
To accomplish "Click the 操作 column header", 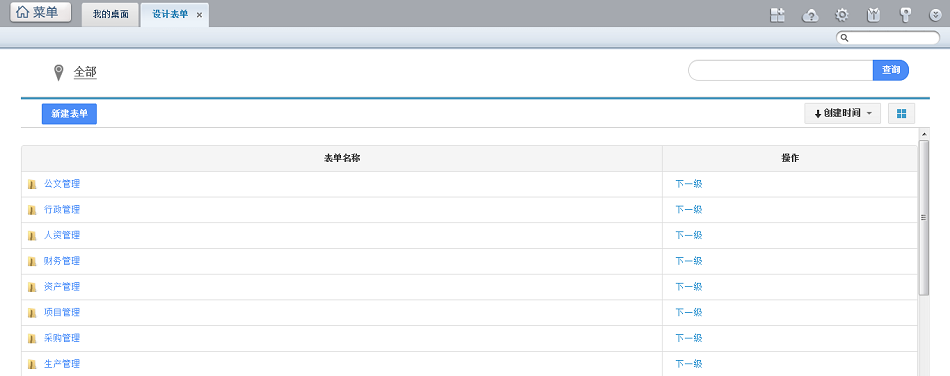I will (790, 159).
